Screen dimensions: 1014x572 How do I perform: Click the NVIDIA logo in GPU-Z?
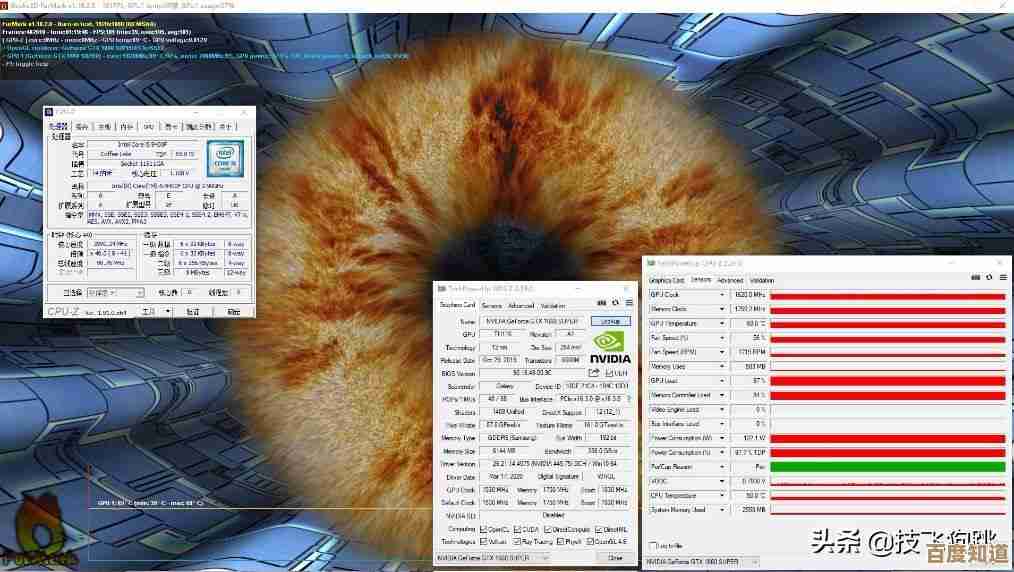pos(610,347)
